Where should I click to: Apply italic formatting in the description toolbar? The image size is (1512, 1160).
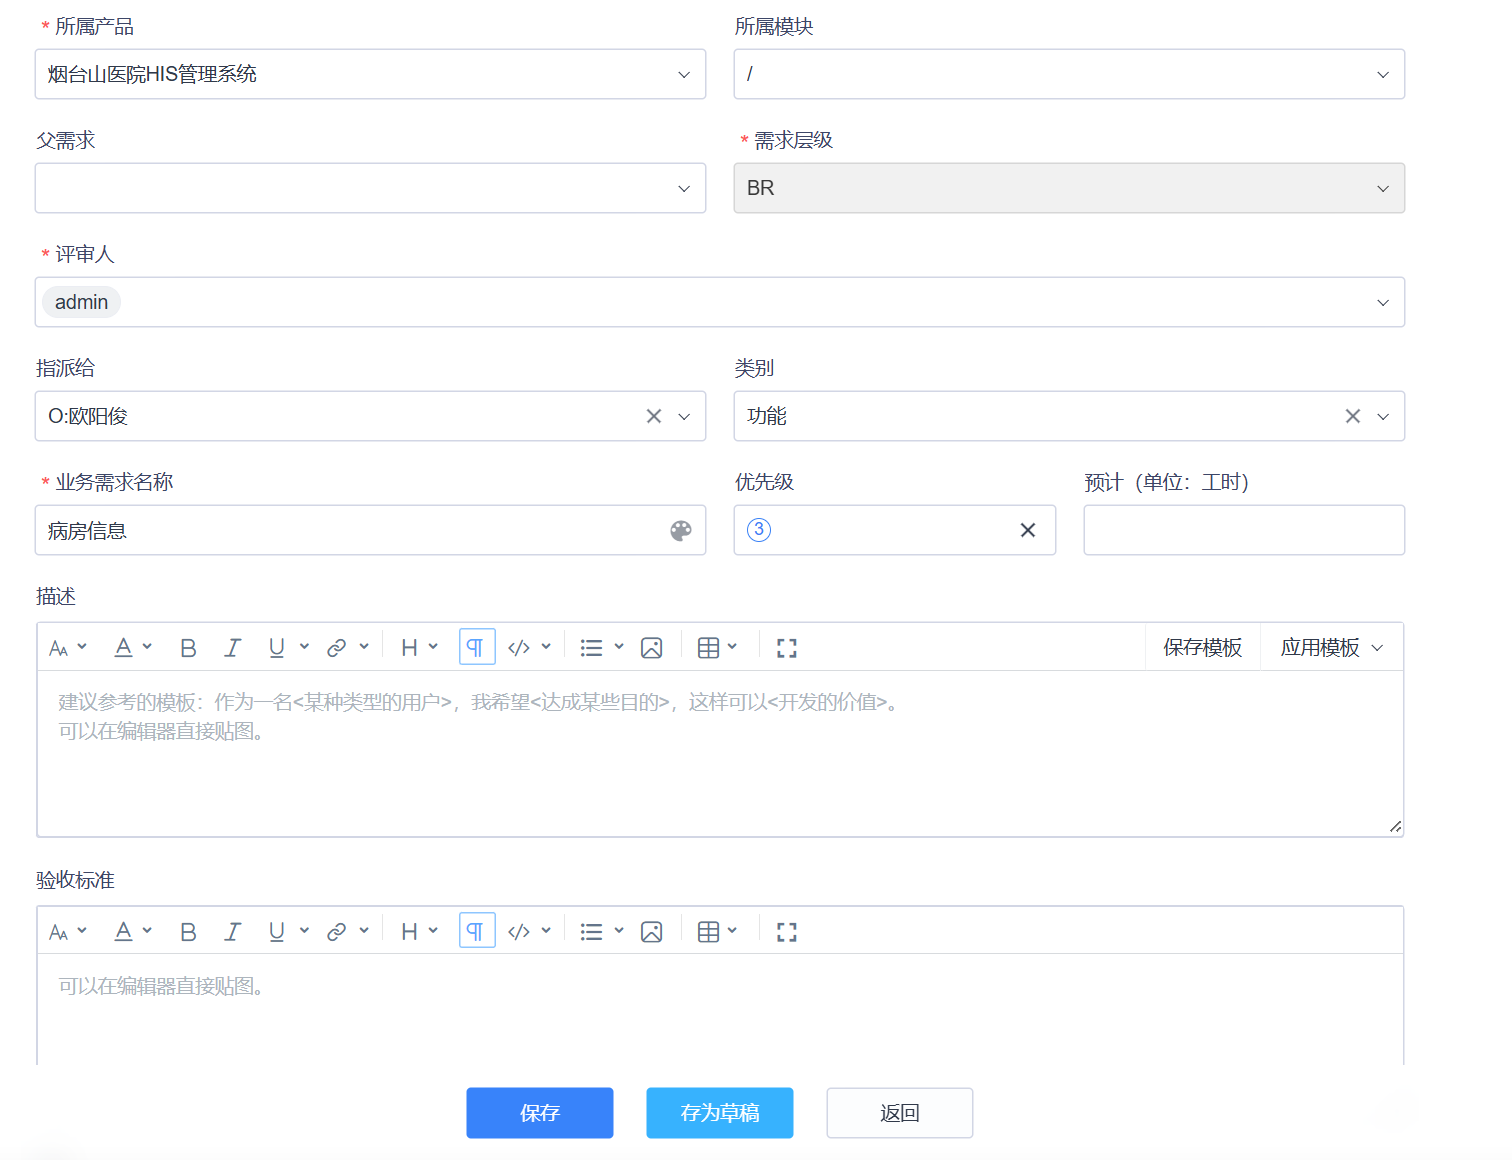pyautogui.click(x=232, y=646)
